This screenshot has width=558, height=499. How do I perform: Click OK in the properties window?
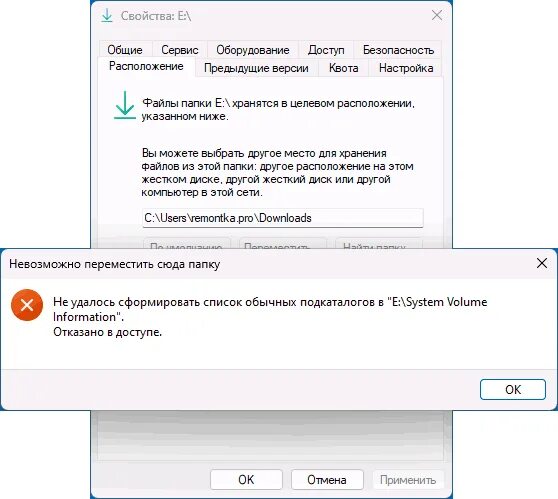click(246, 479)
